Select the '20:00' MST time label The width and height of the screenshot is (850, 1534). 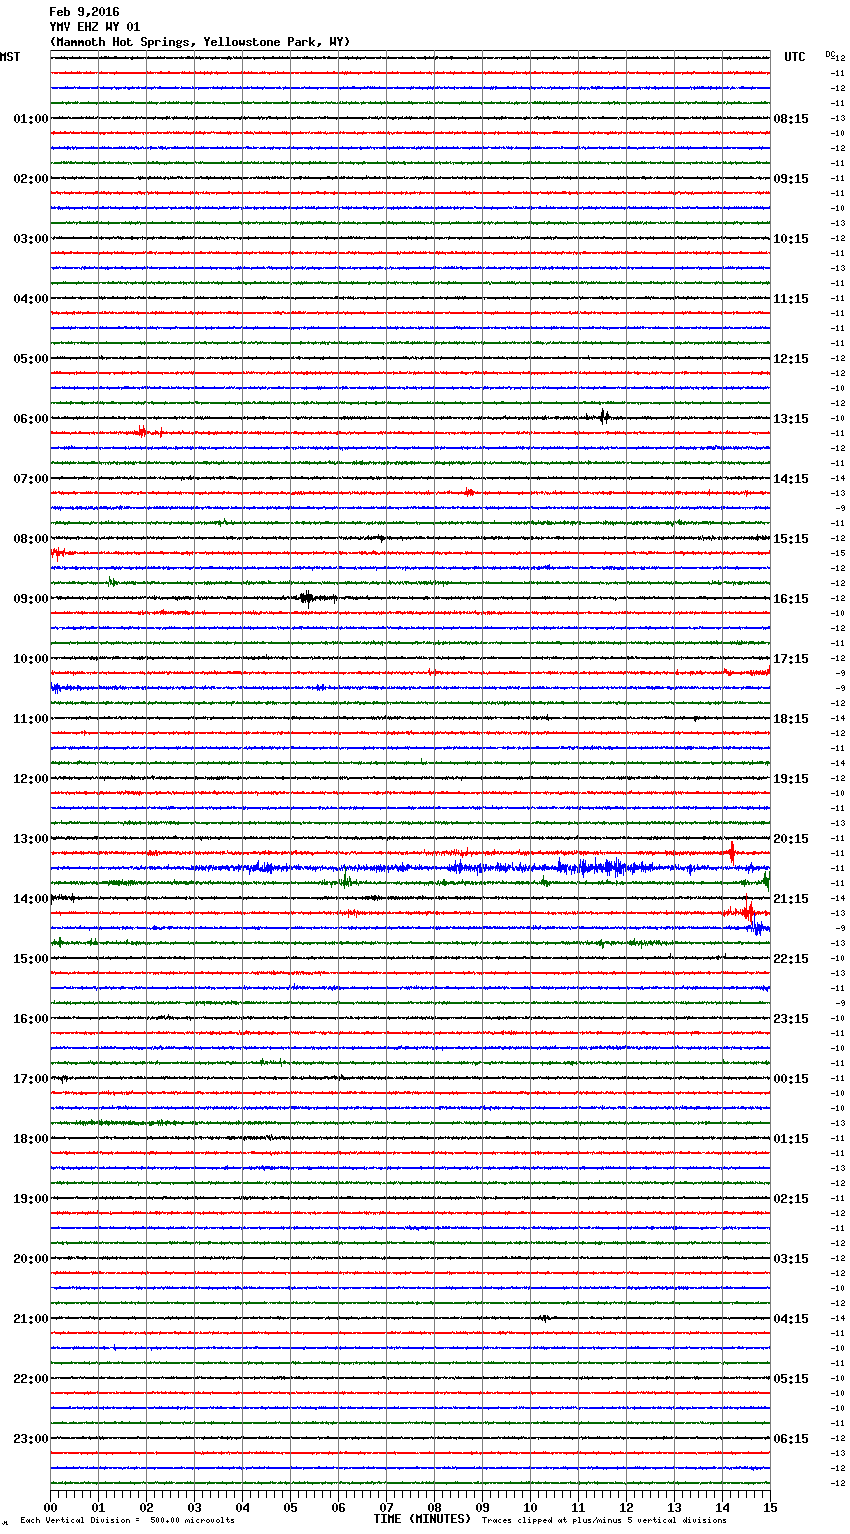pos(31,1259)
